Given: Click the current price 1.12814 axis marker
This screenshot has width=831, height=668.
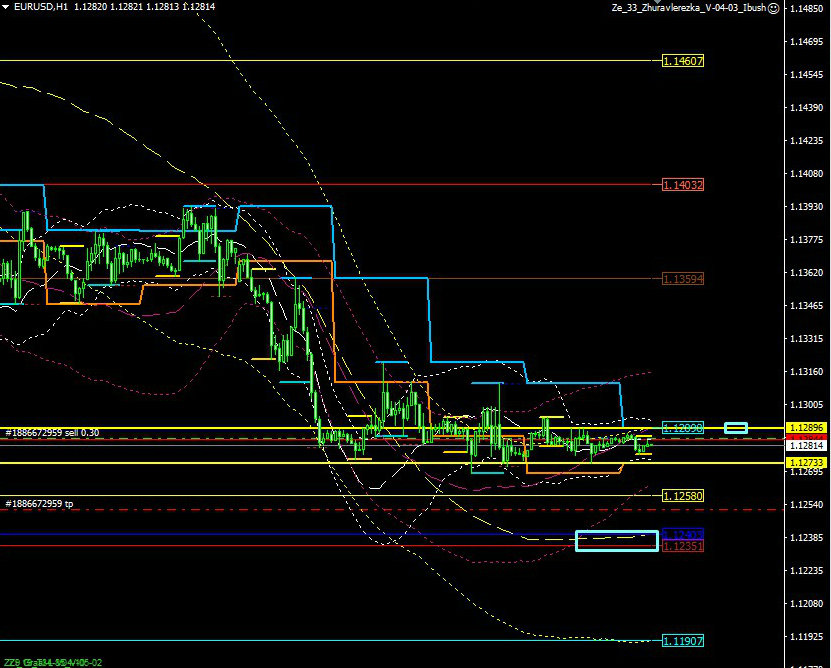Looking at the screenshot, I should [808, 446].
